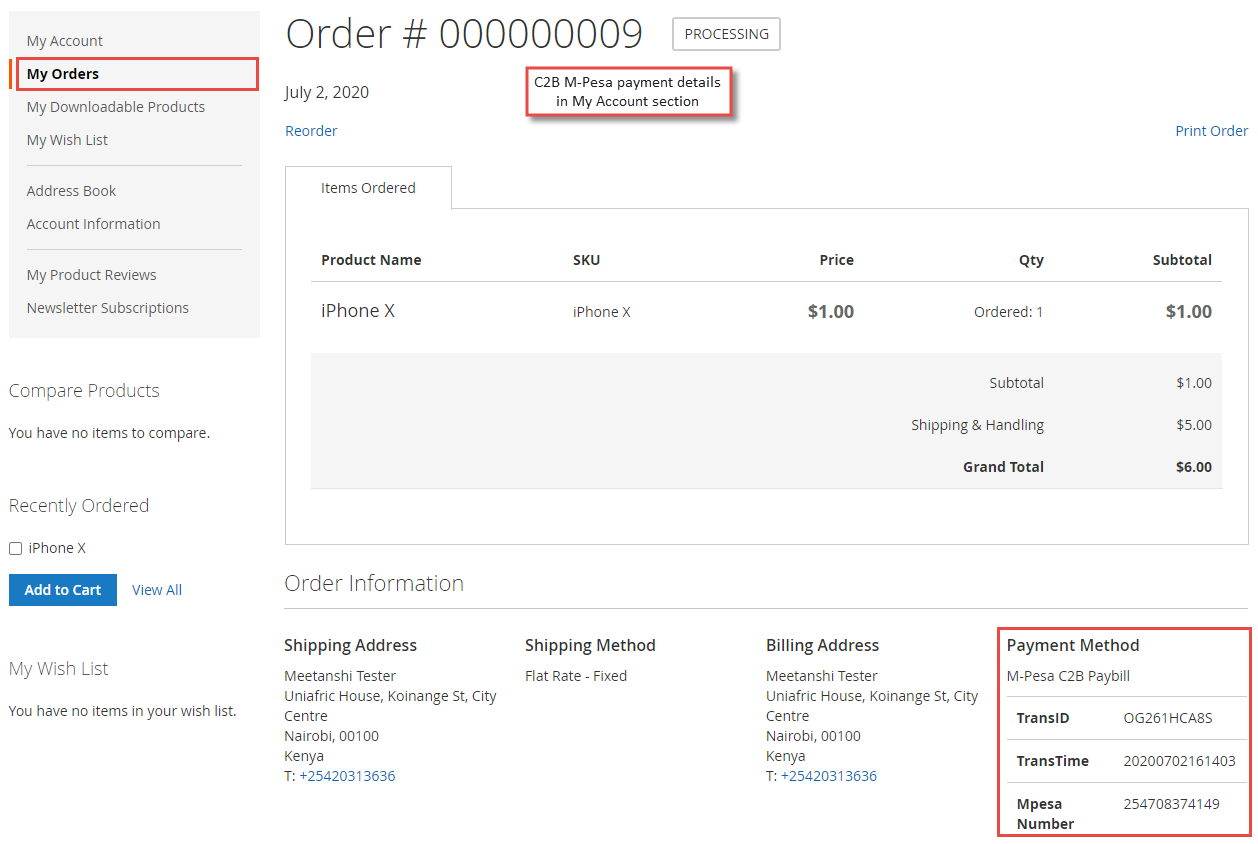Click the TransTime value 20200702161403

[x=1180, y=761]
